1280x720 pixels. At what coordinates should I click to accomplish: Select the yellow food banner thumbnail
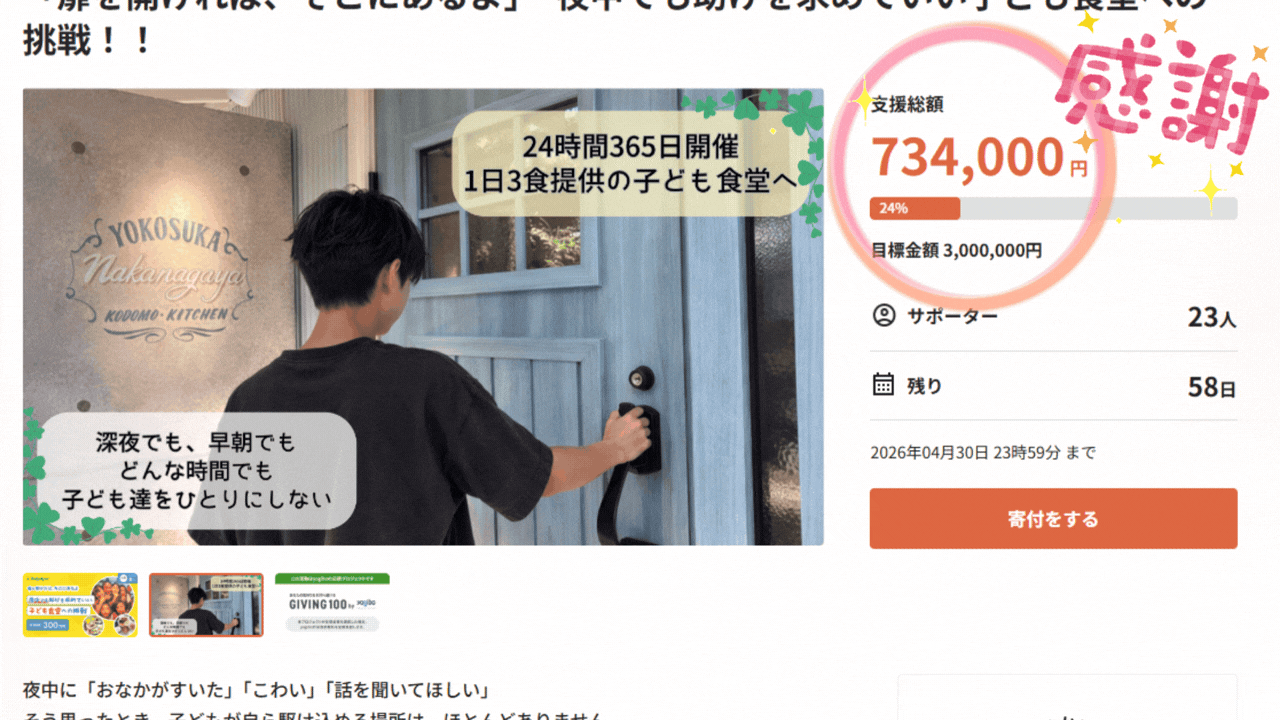[x=80, y=605]
